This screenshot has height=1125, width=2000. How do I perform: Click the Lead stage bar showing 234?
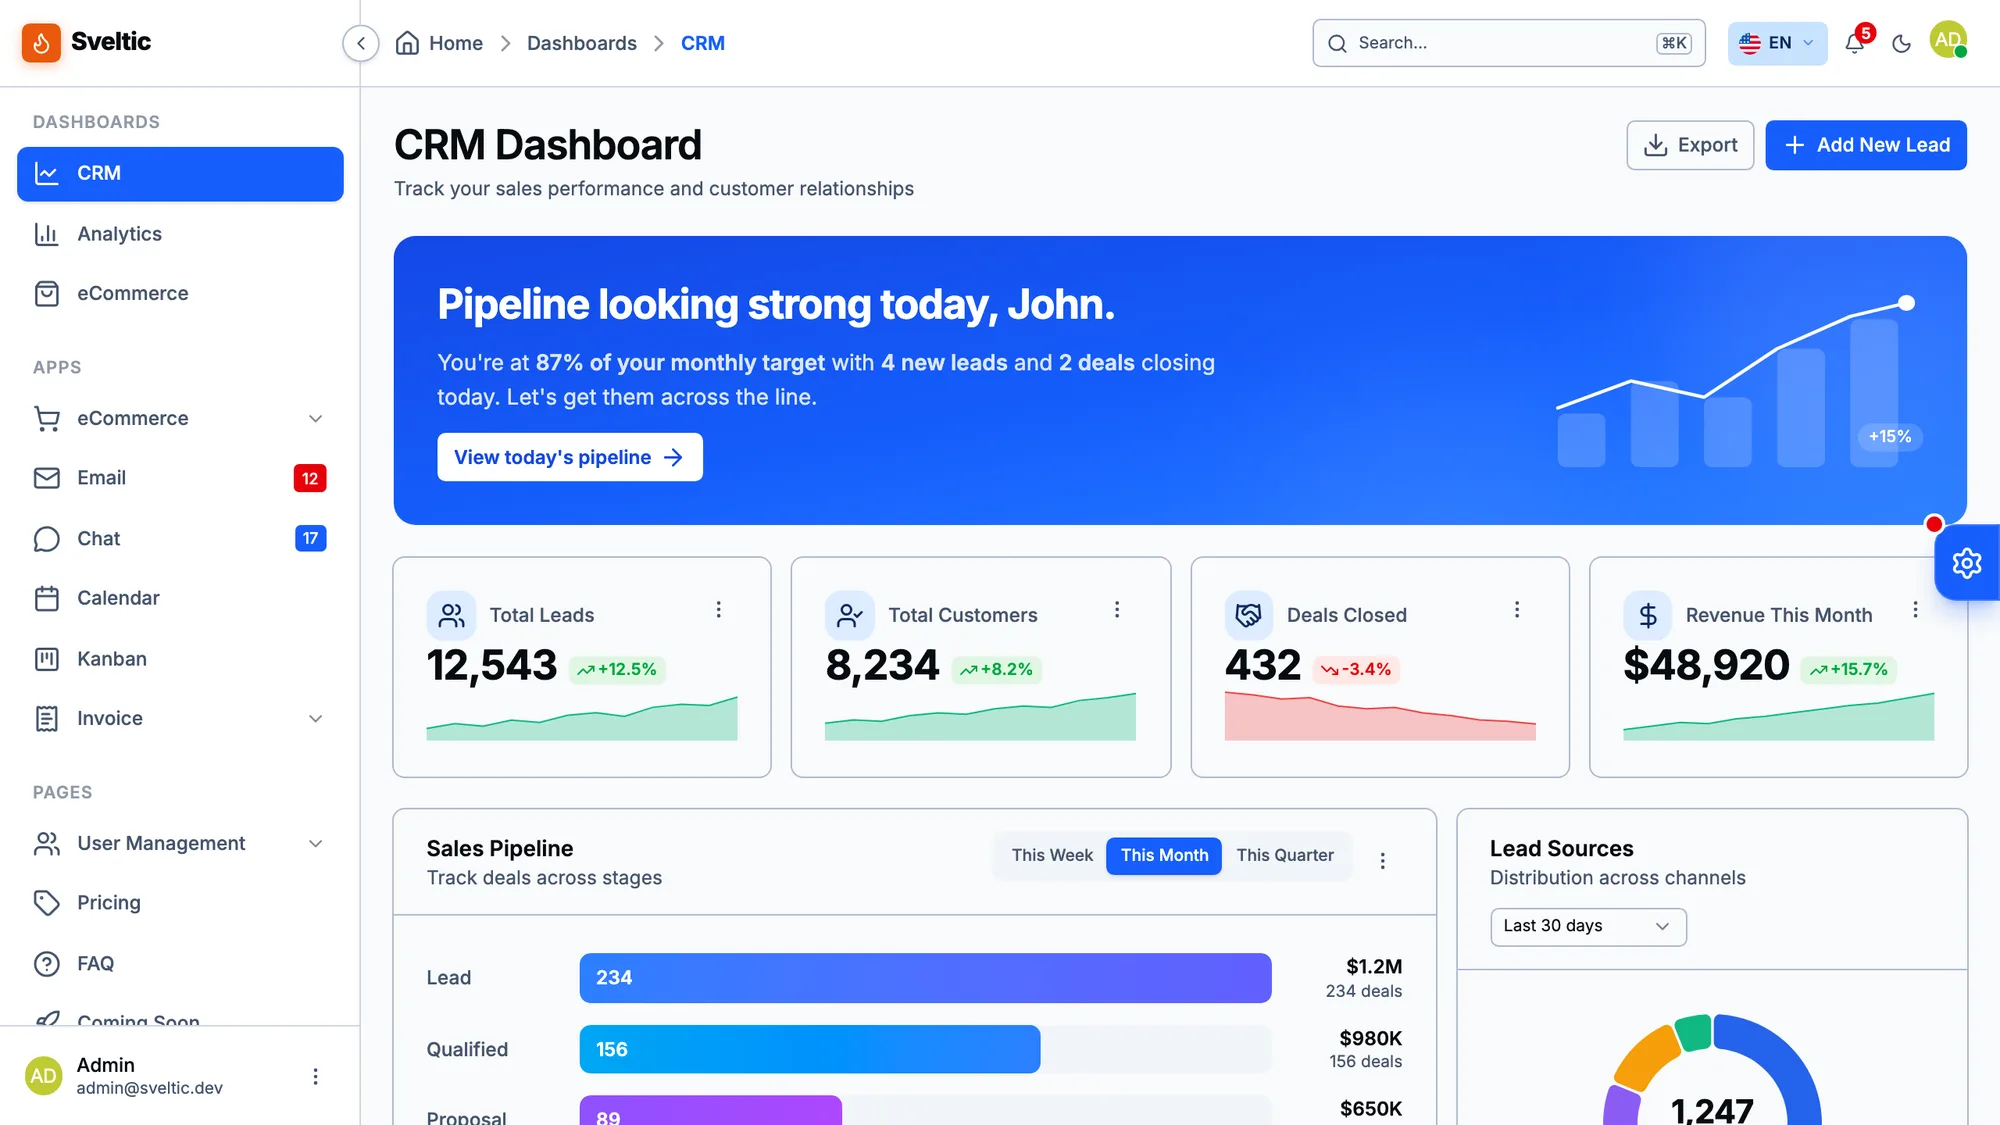tap(925, 978)
